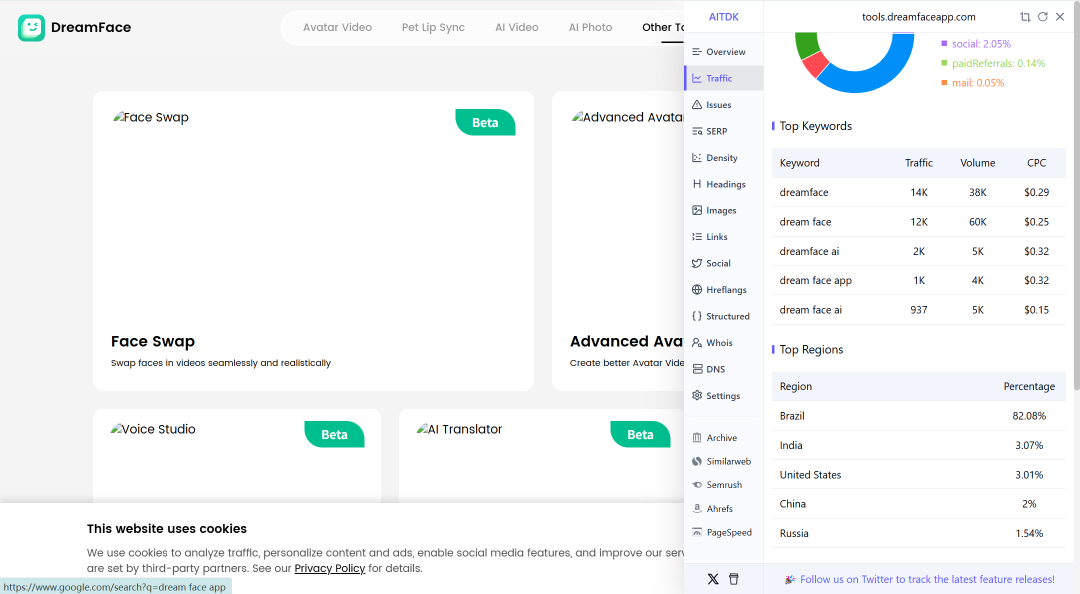Open the AI Translator card
This screenshot has height=594, width=1080.
(x=541, y=456)
